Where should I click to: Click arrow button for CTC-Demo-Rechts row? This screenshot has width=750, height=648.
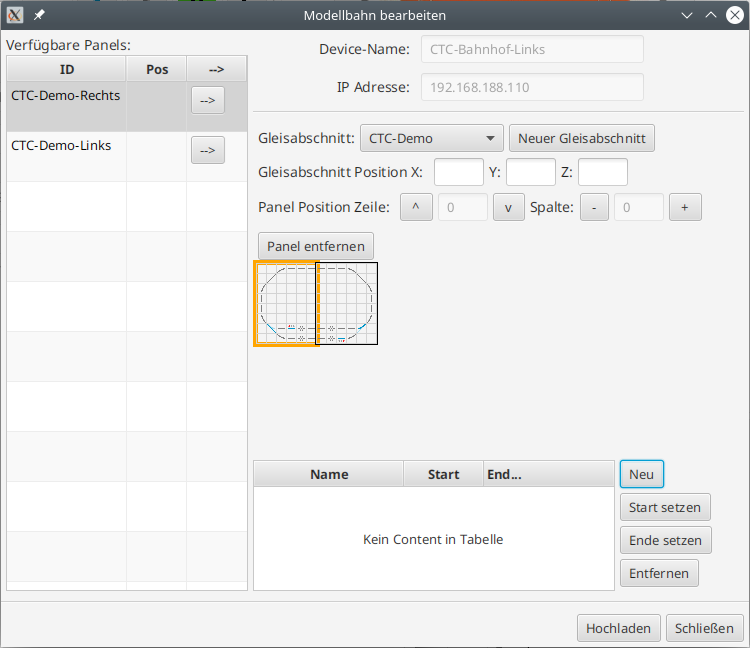(x=208, y=100)
